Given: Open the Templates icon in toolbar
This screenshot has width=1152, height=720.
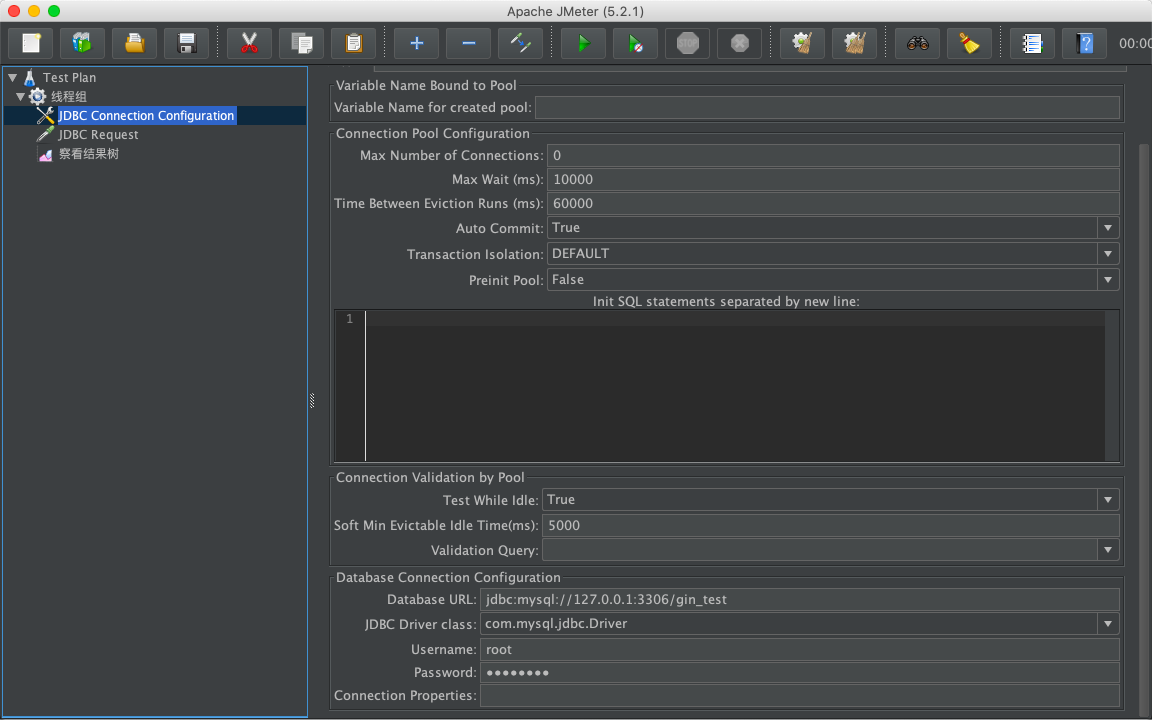Looking at the screenshot, I should (82, 43).
